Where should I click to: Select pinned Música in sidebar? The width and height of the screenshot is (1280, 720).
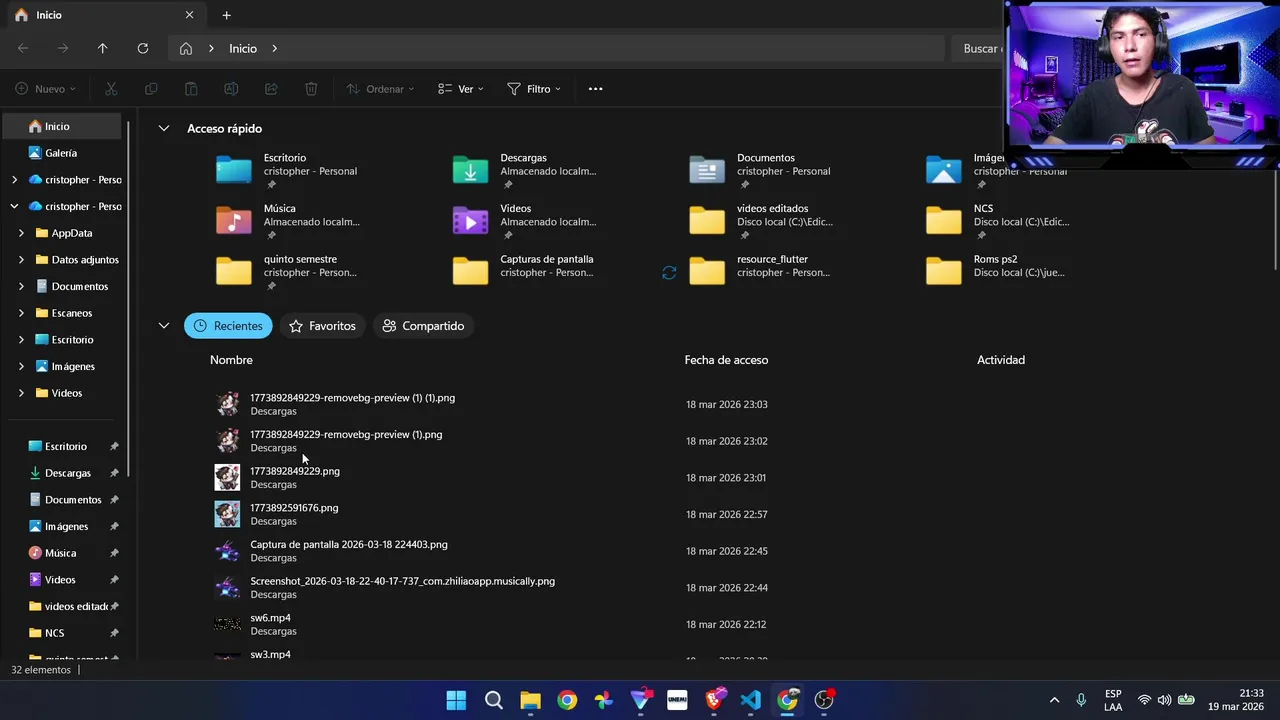point(62,553)
